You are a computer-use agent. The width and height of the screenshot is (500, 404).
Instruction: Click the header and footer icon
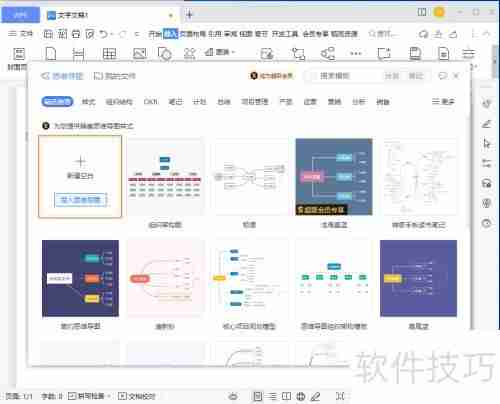[415, 54]
